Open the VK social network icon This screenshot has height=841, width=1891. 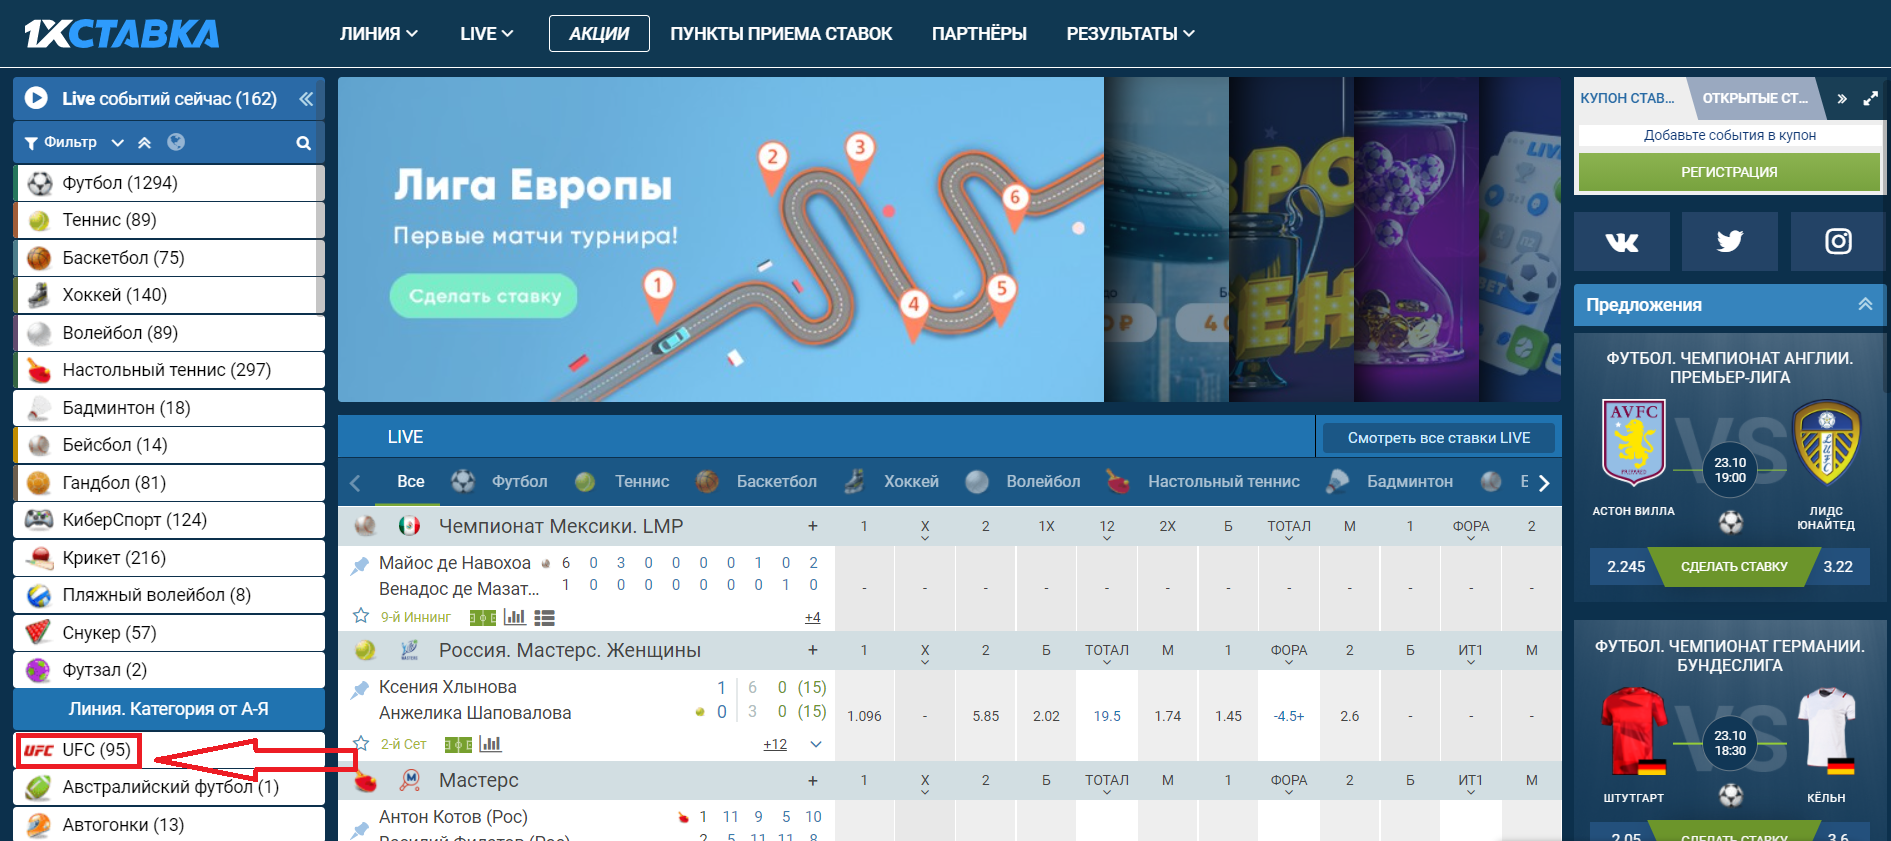tap(1621, 241)
